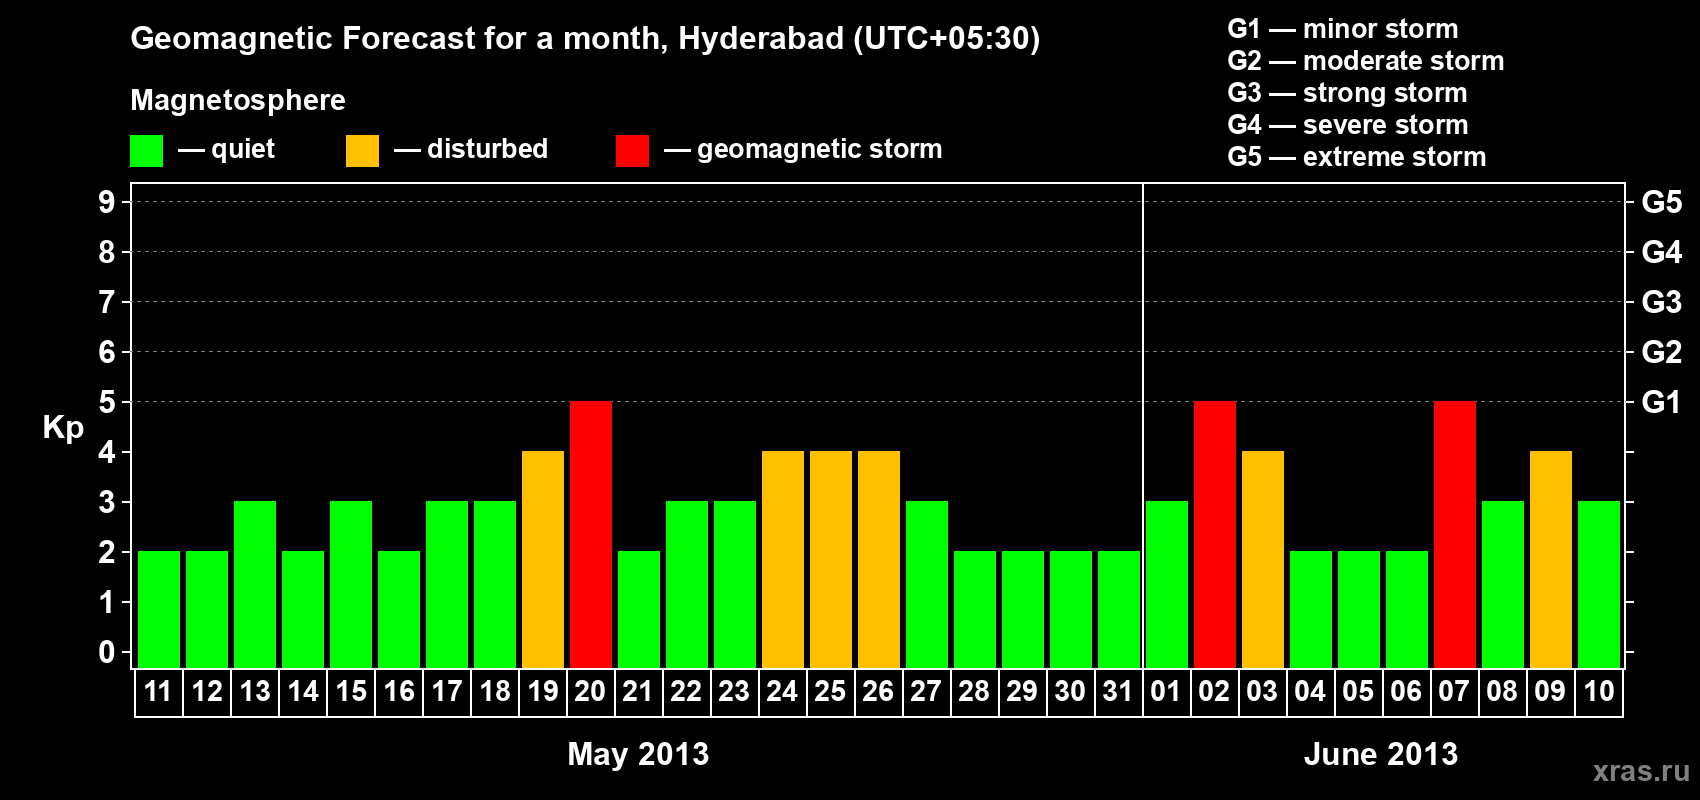The height and width of the screenshot is (800, 1700).
Task: Click the 'G2 — moderate storm' legend line
Action: point(1366,61)
